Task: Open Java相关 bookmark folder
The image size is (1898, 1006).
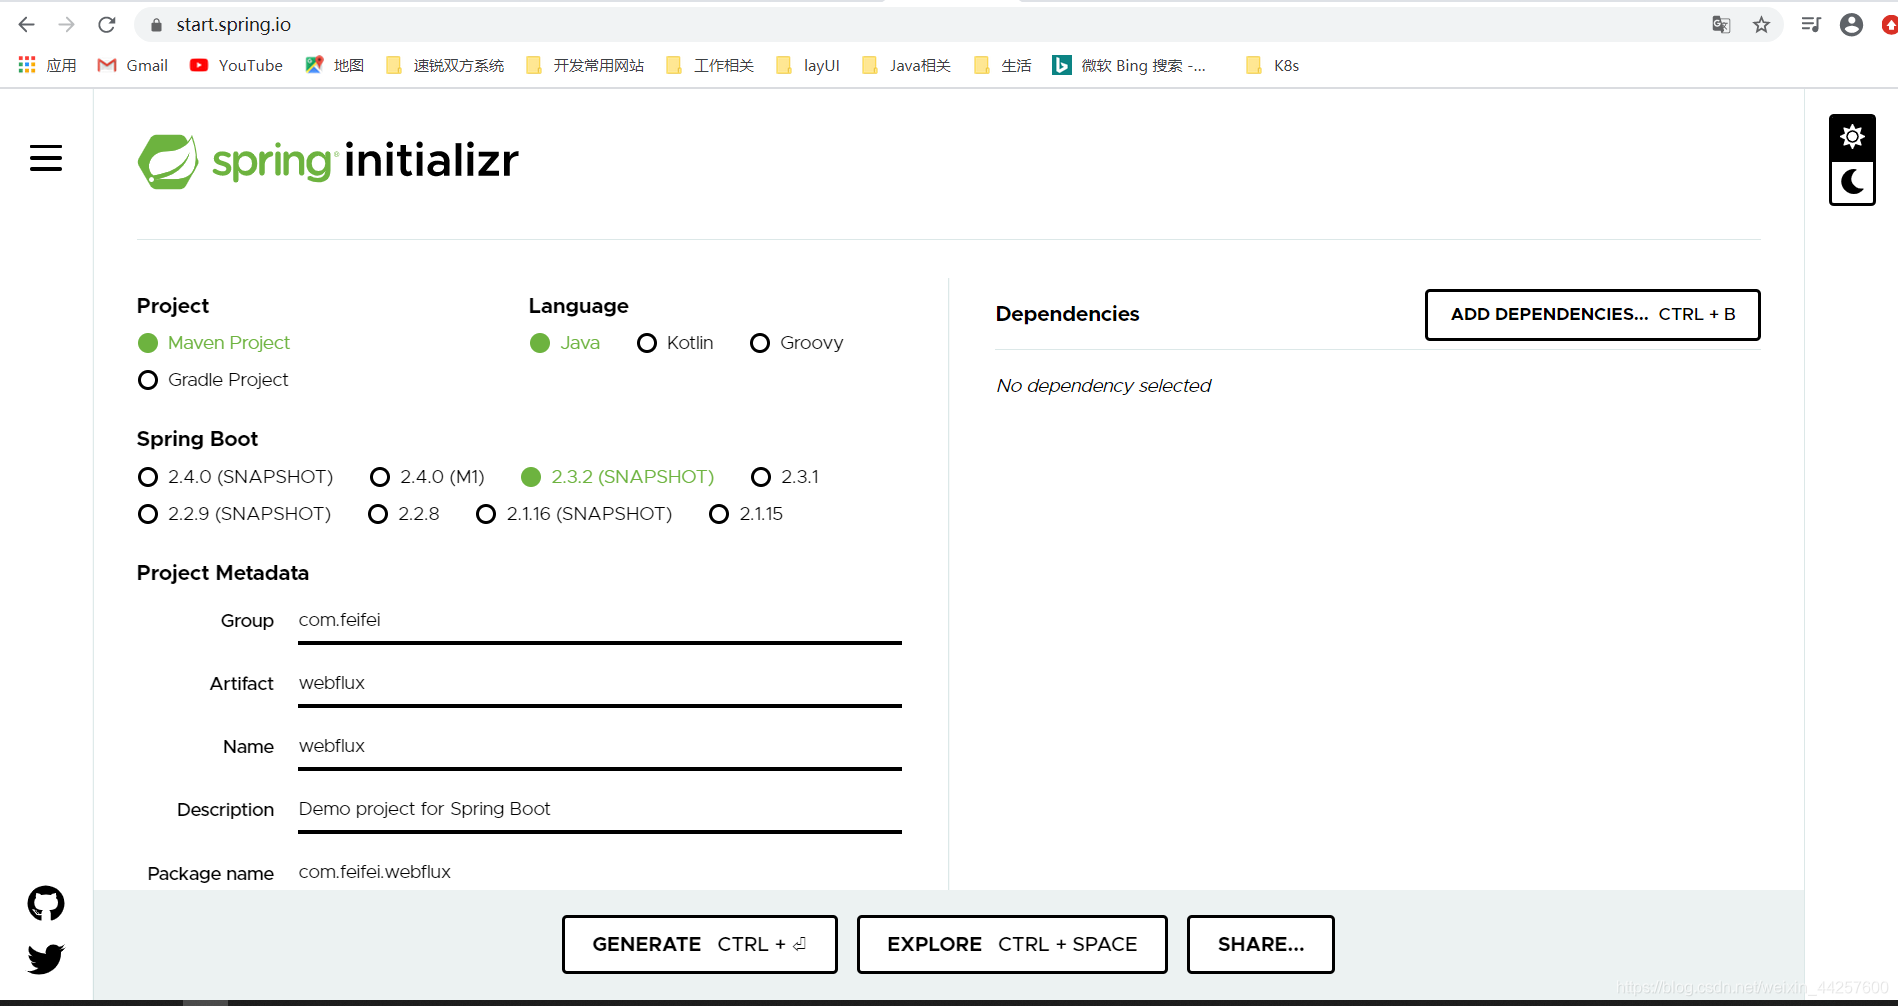Action: [906, 65]
